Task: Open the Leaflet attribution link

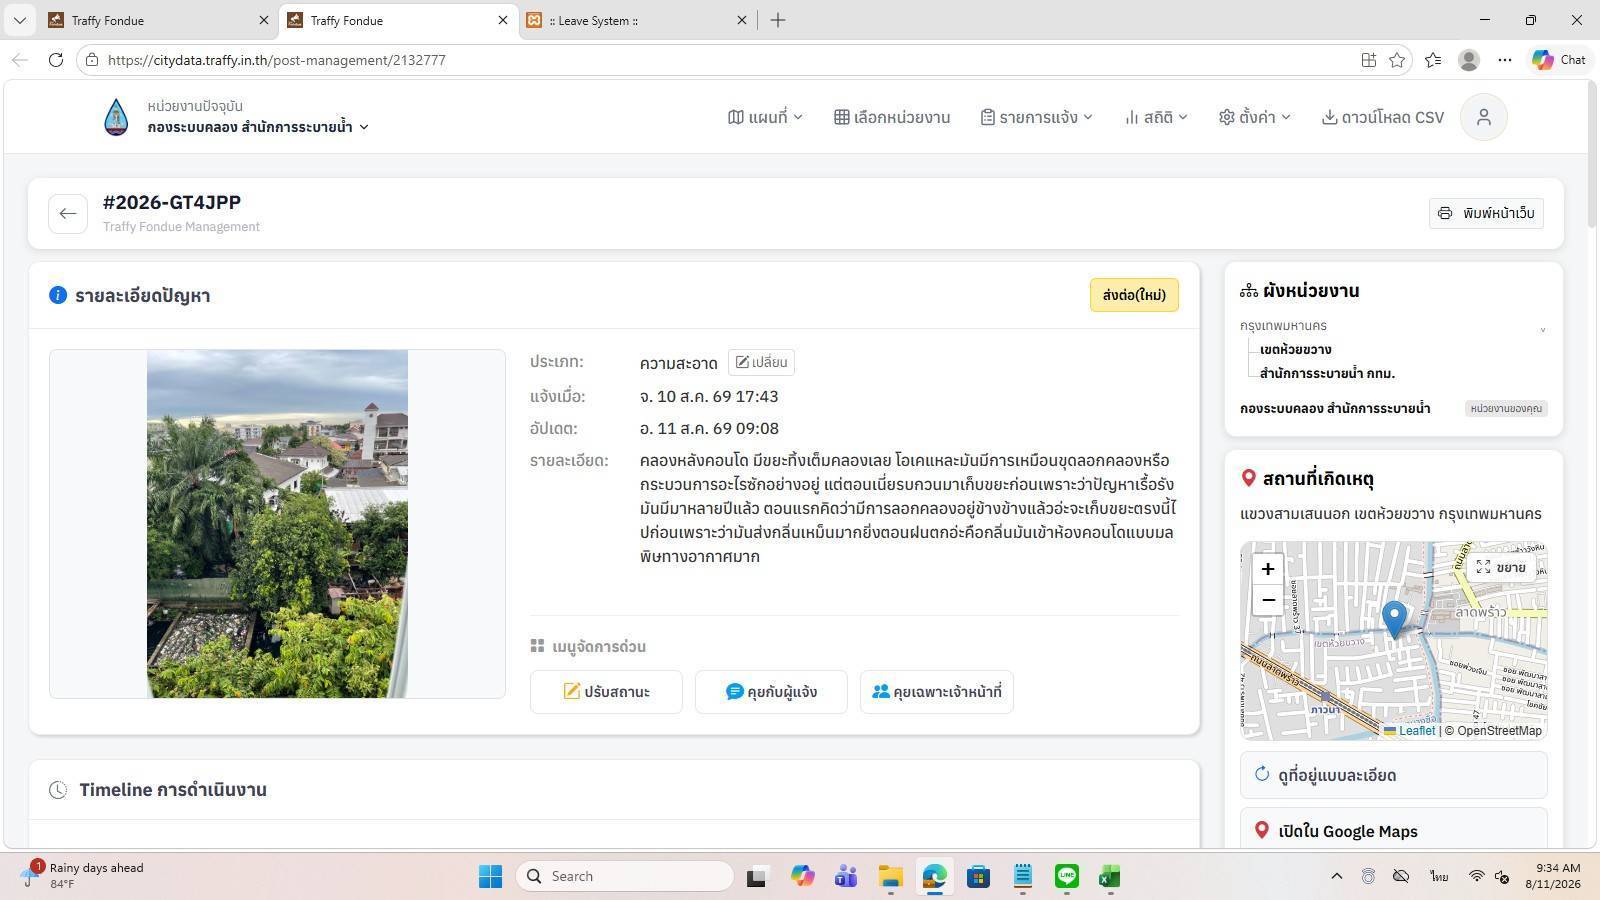Action: click(x=1409, y=731)
